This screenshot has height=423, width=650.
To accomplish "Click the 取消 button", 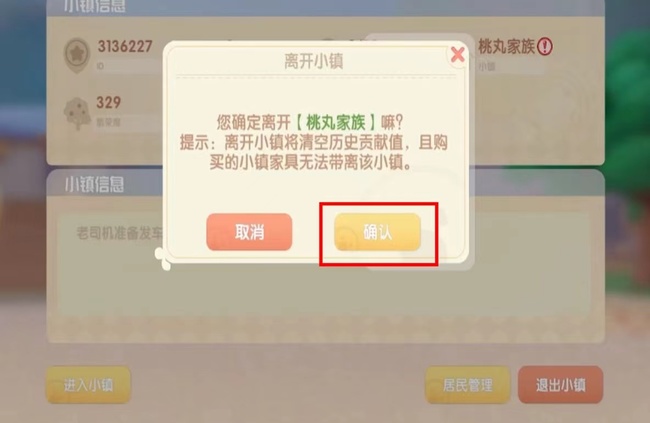I will point(249,232).
